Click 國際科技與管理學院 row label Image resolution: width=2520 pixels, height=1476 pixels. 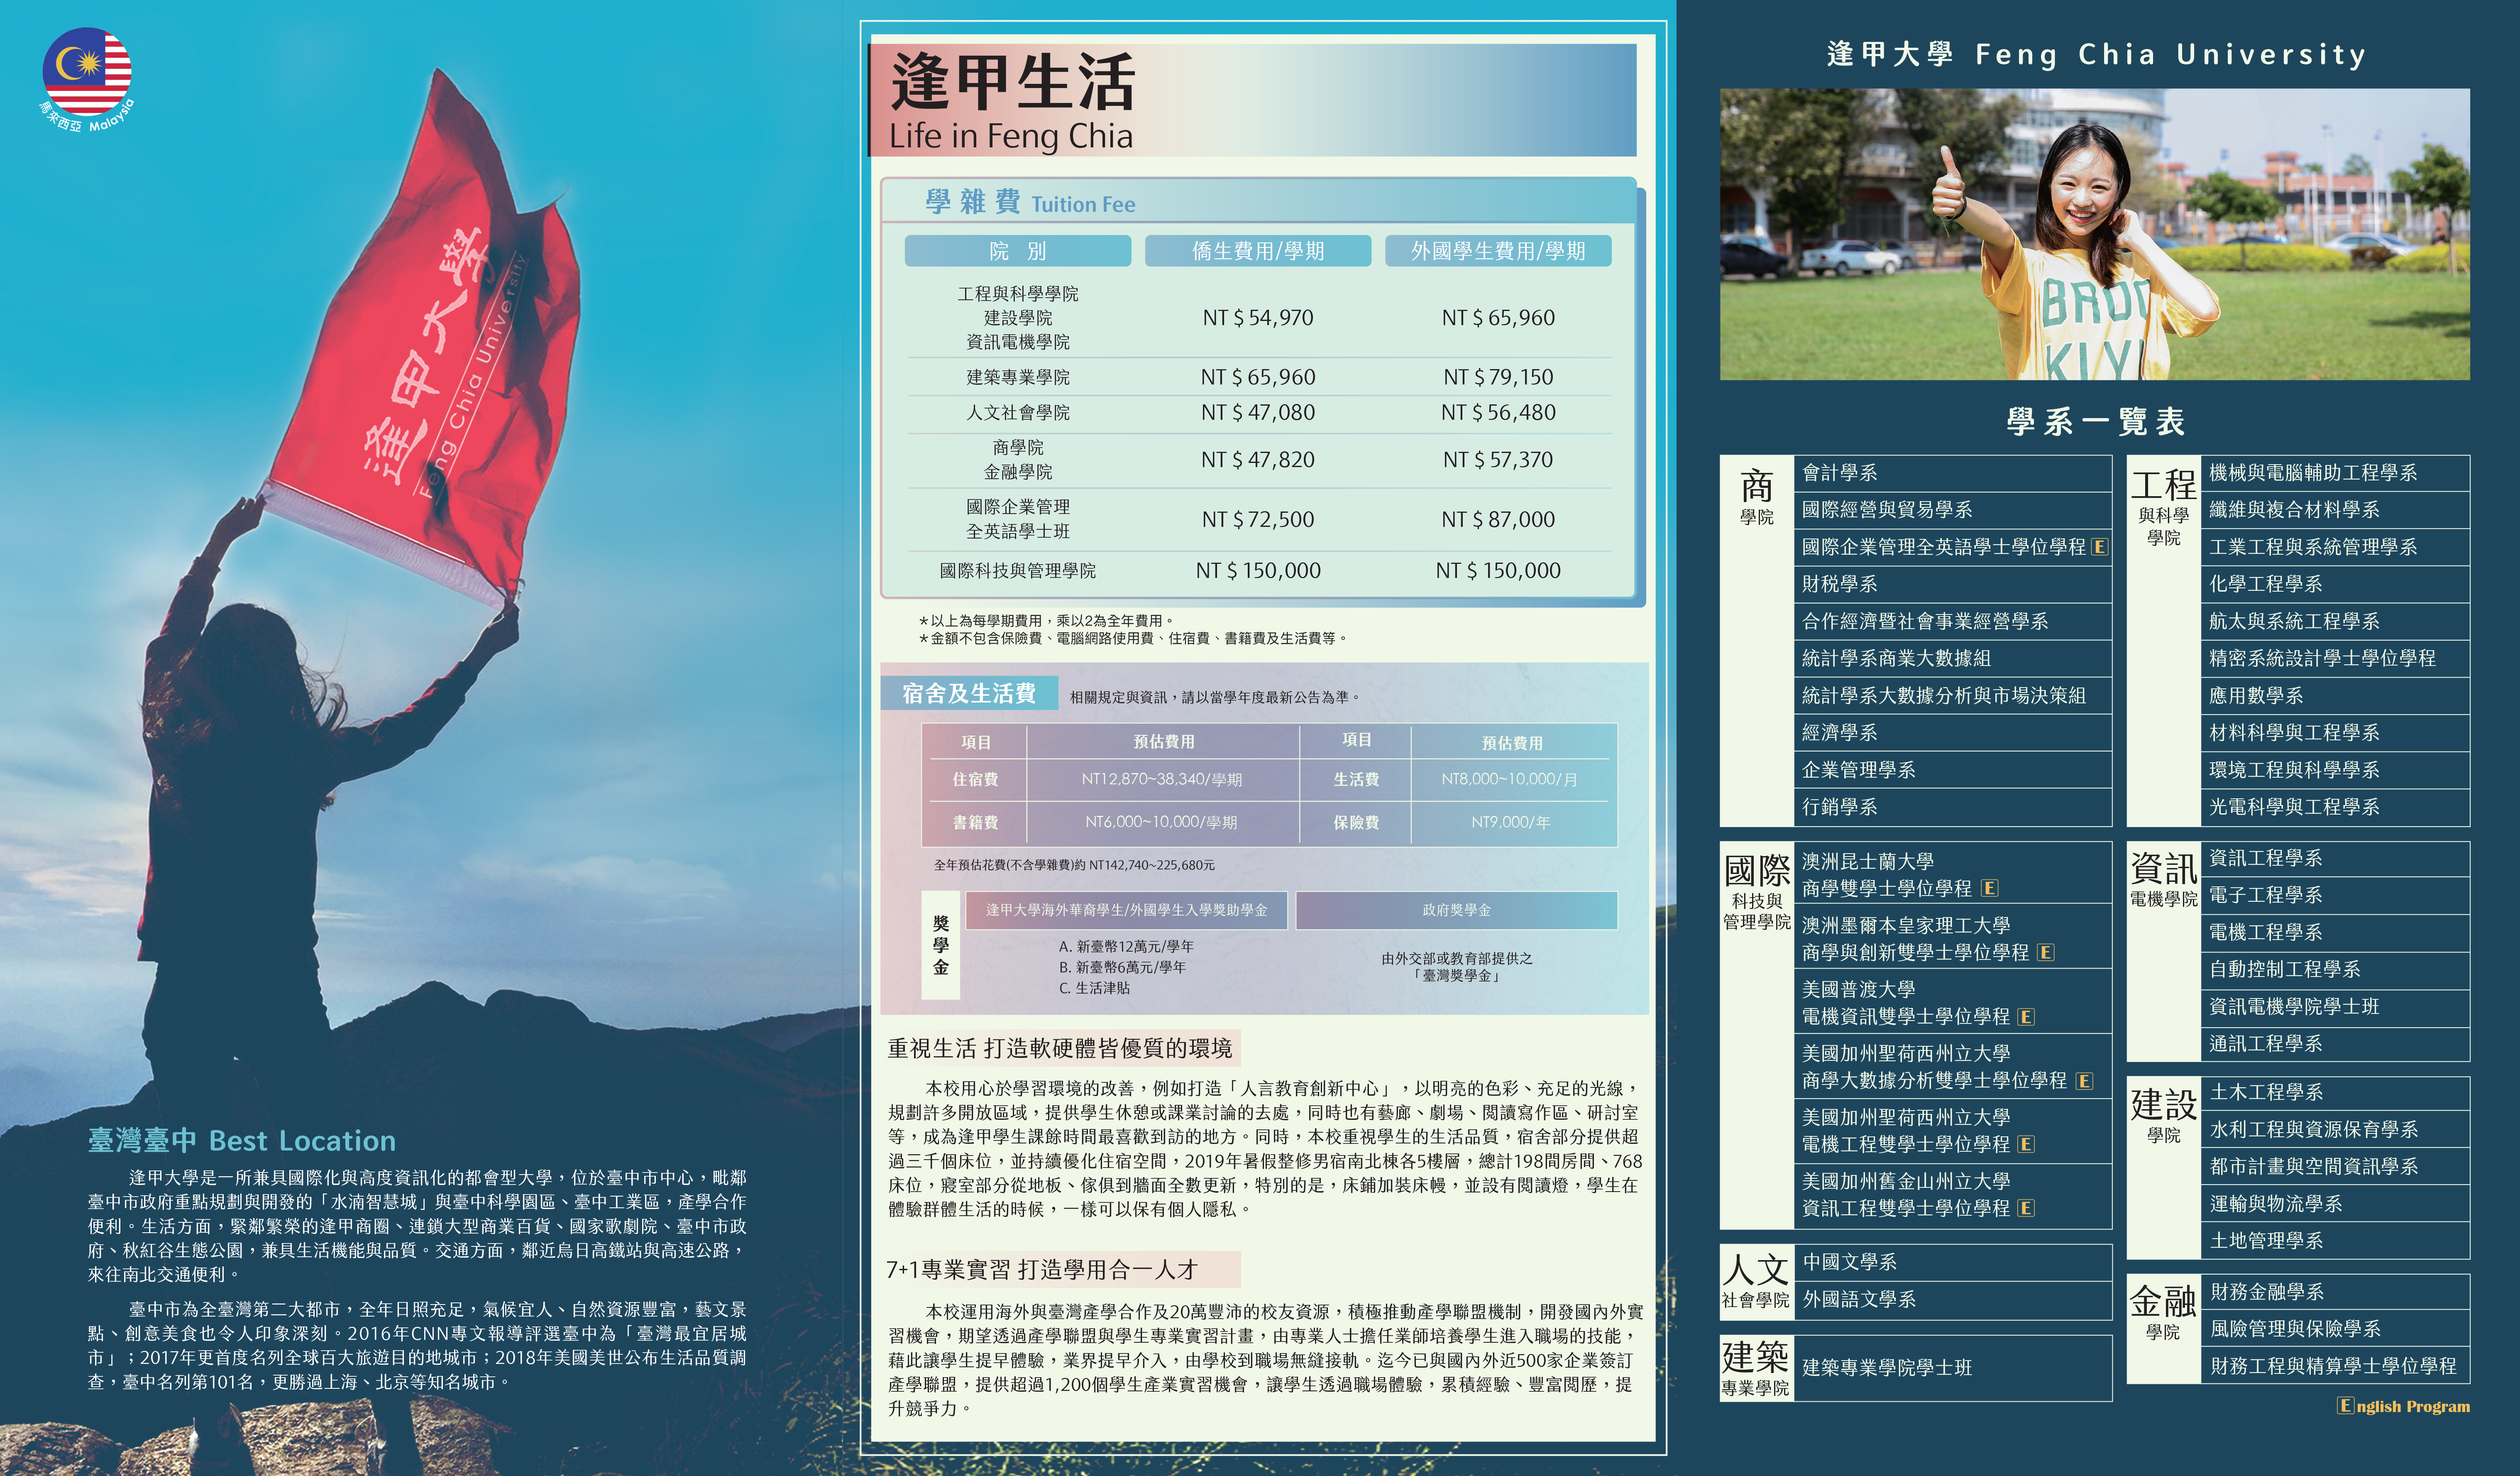click(1017, 570)
